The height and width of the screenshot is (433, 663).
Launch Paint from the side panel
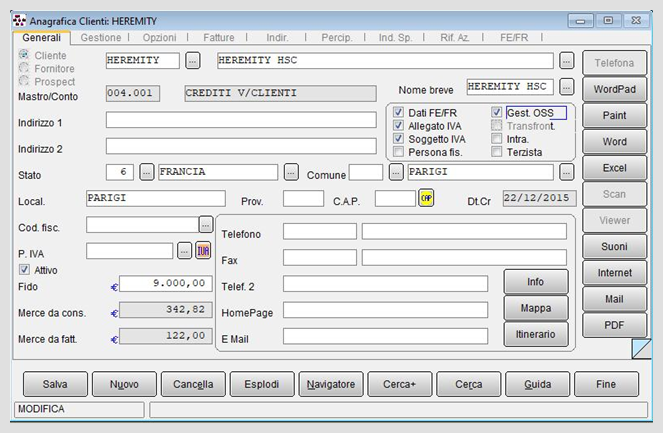pos(615,115)
